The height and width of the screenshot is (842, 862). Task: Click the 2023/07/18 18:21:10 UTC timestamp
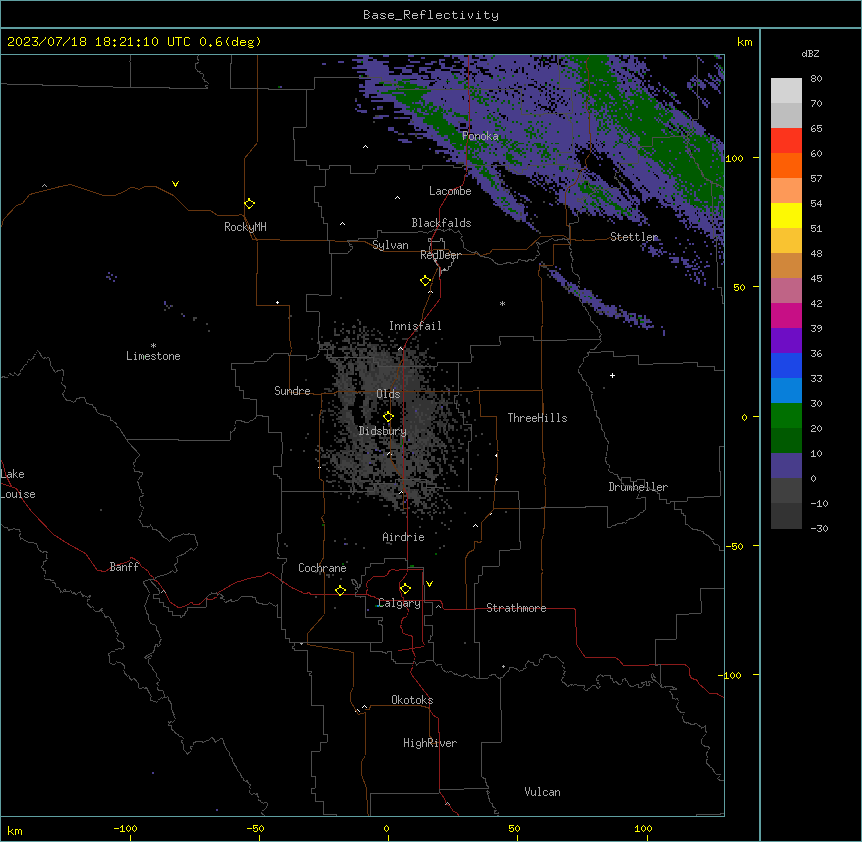(x=99, y=42)
